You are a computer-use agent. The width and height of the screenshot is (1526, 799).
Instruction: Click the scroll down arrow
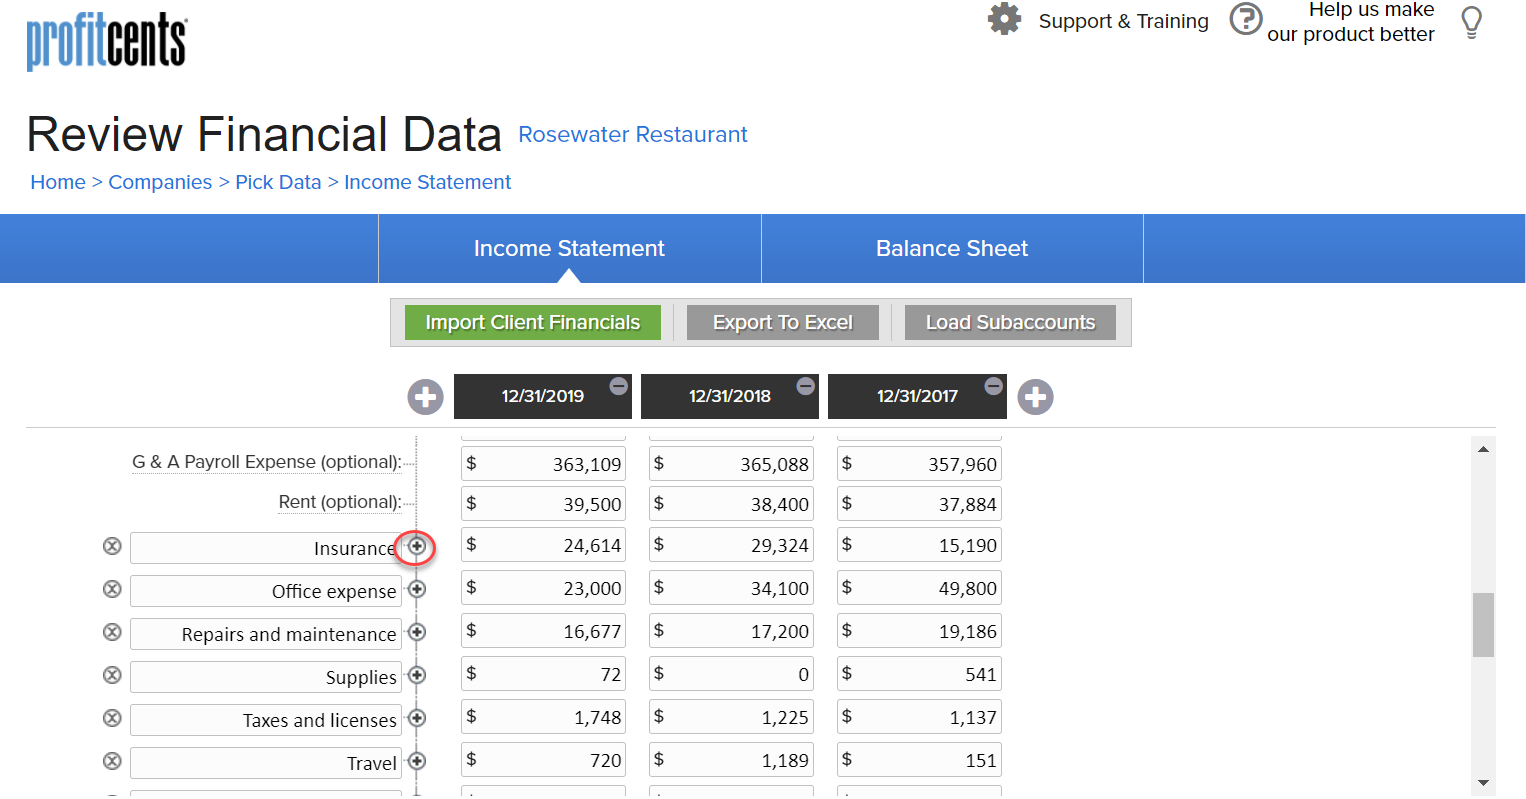click(x=1483, y=783)
